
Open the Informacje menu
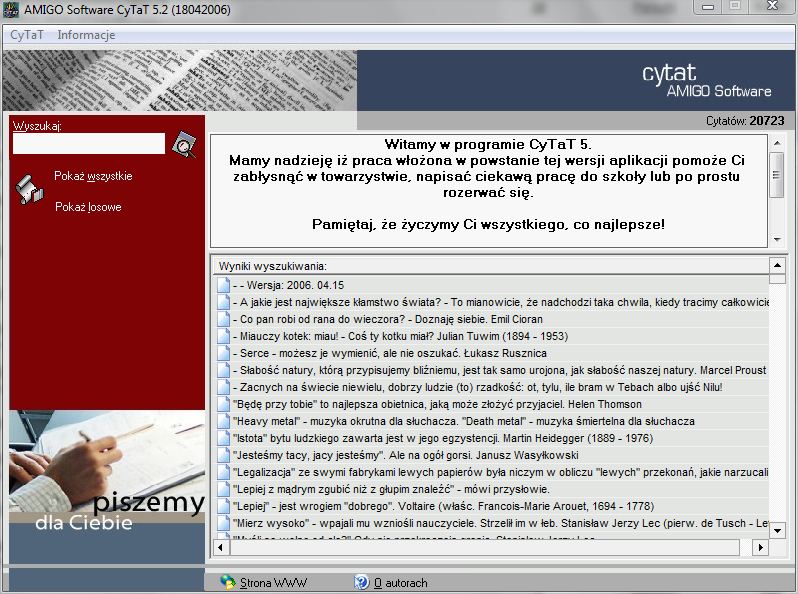[86, 35]
